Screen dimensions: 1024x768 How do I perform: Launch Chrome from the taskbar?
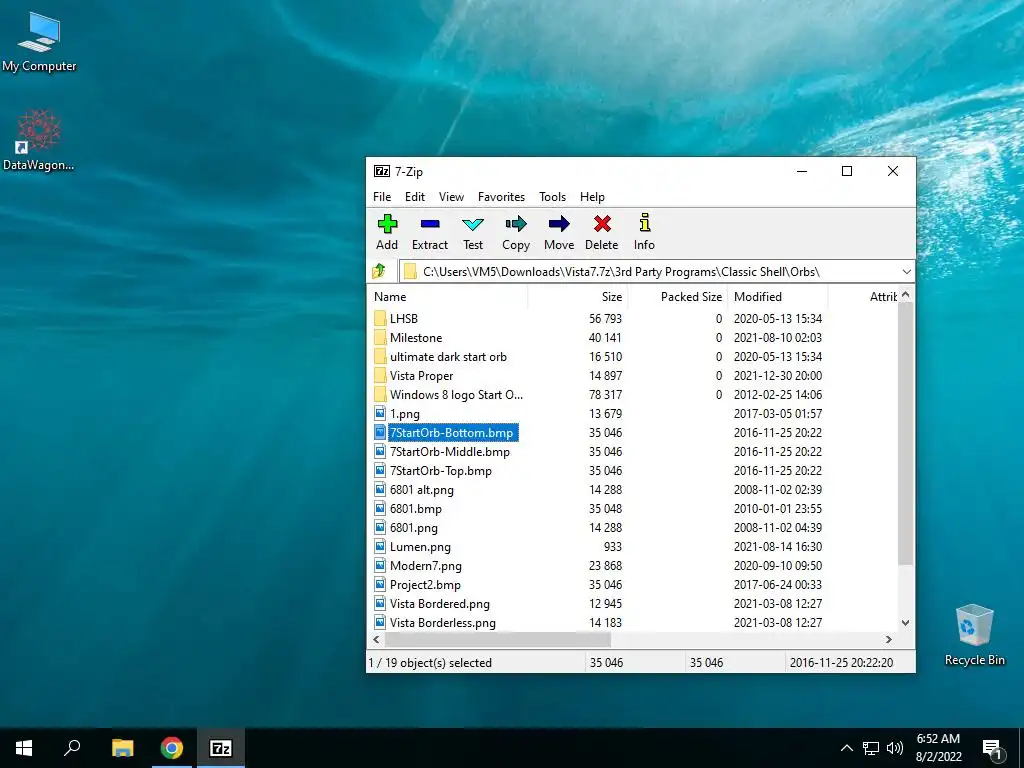(172, 748)
